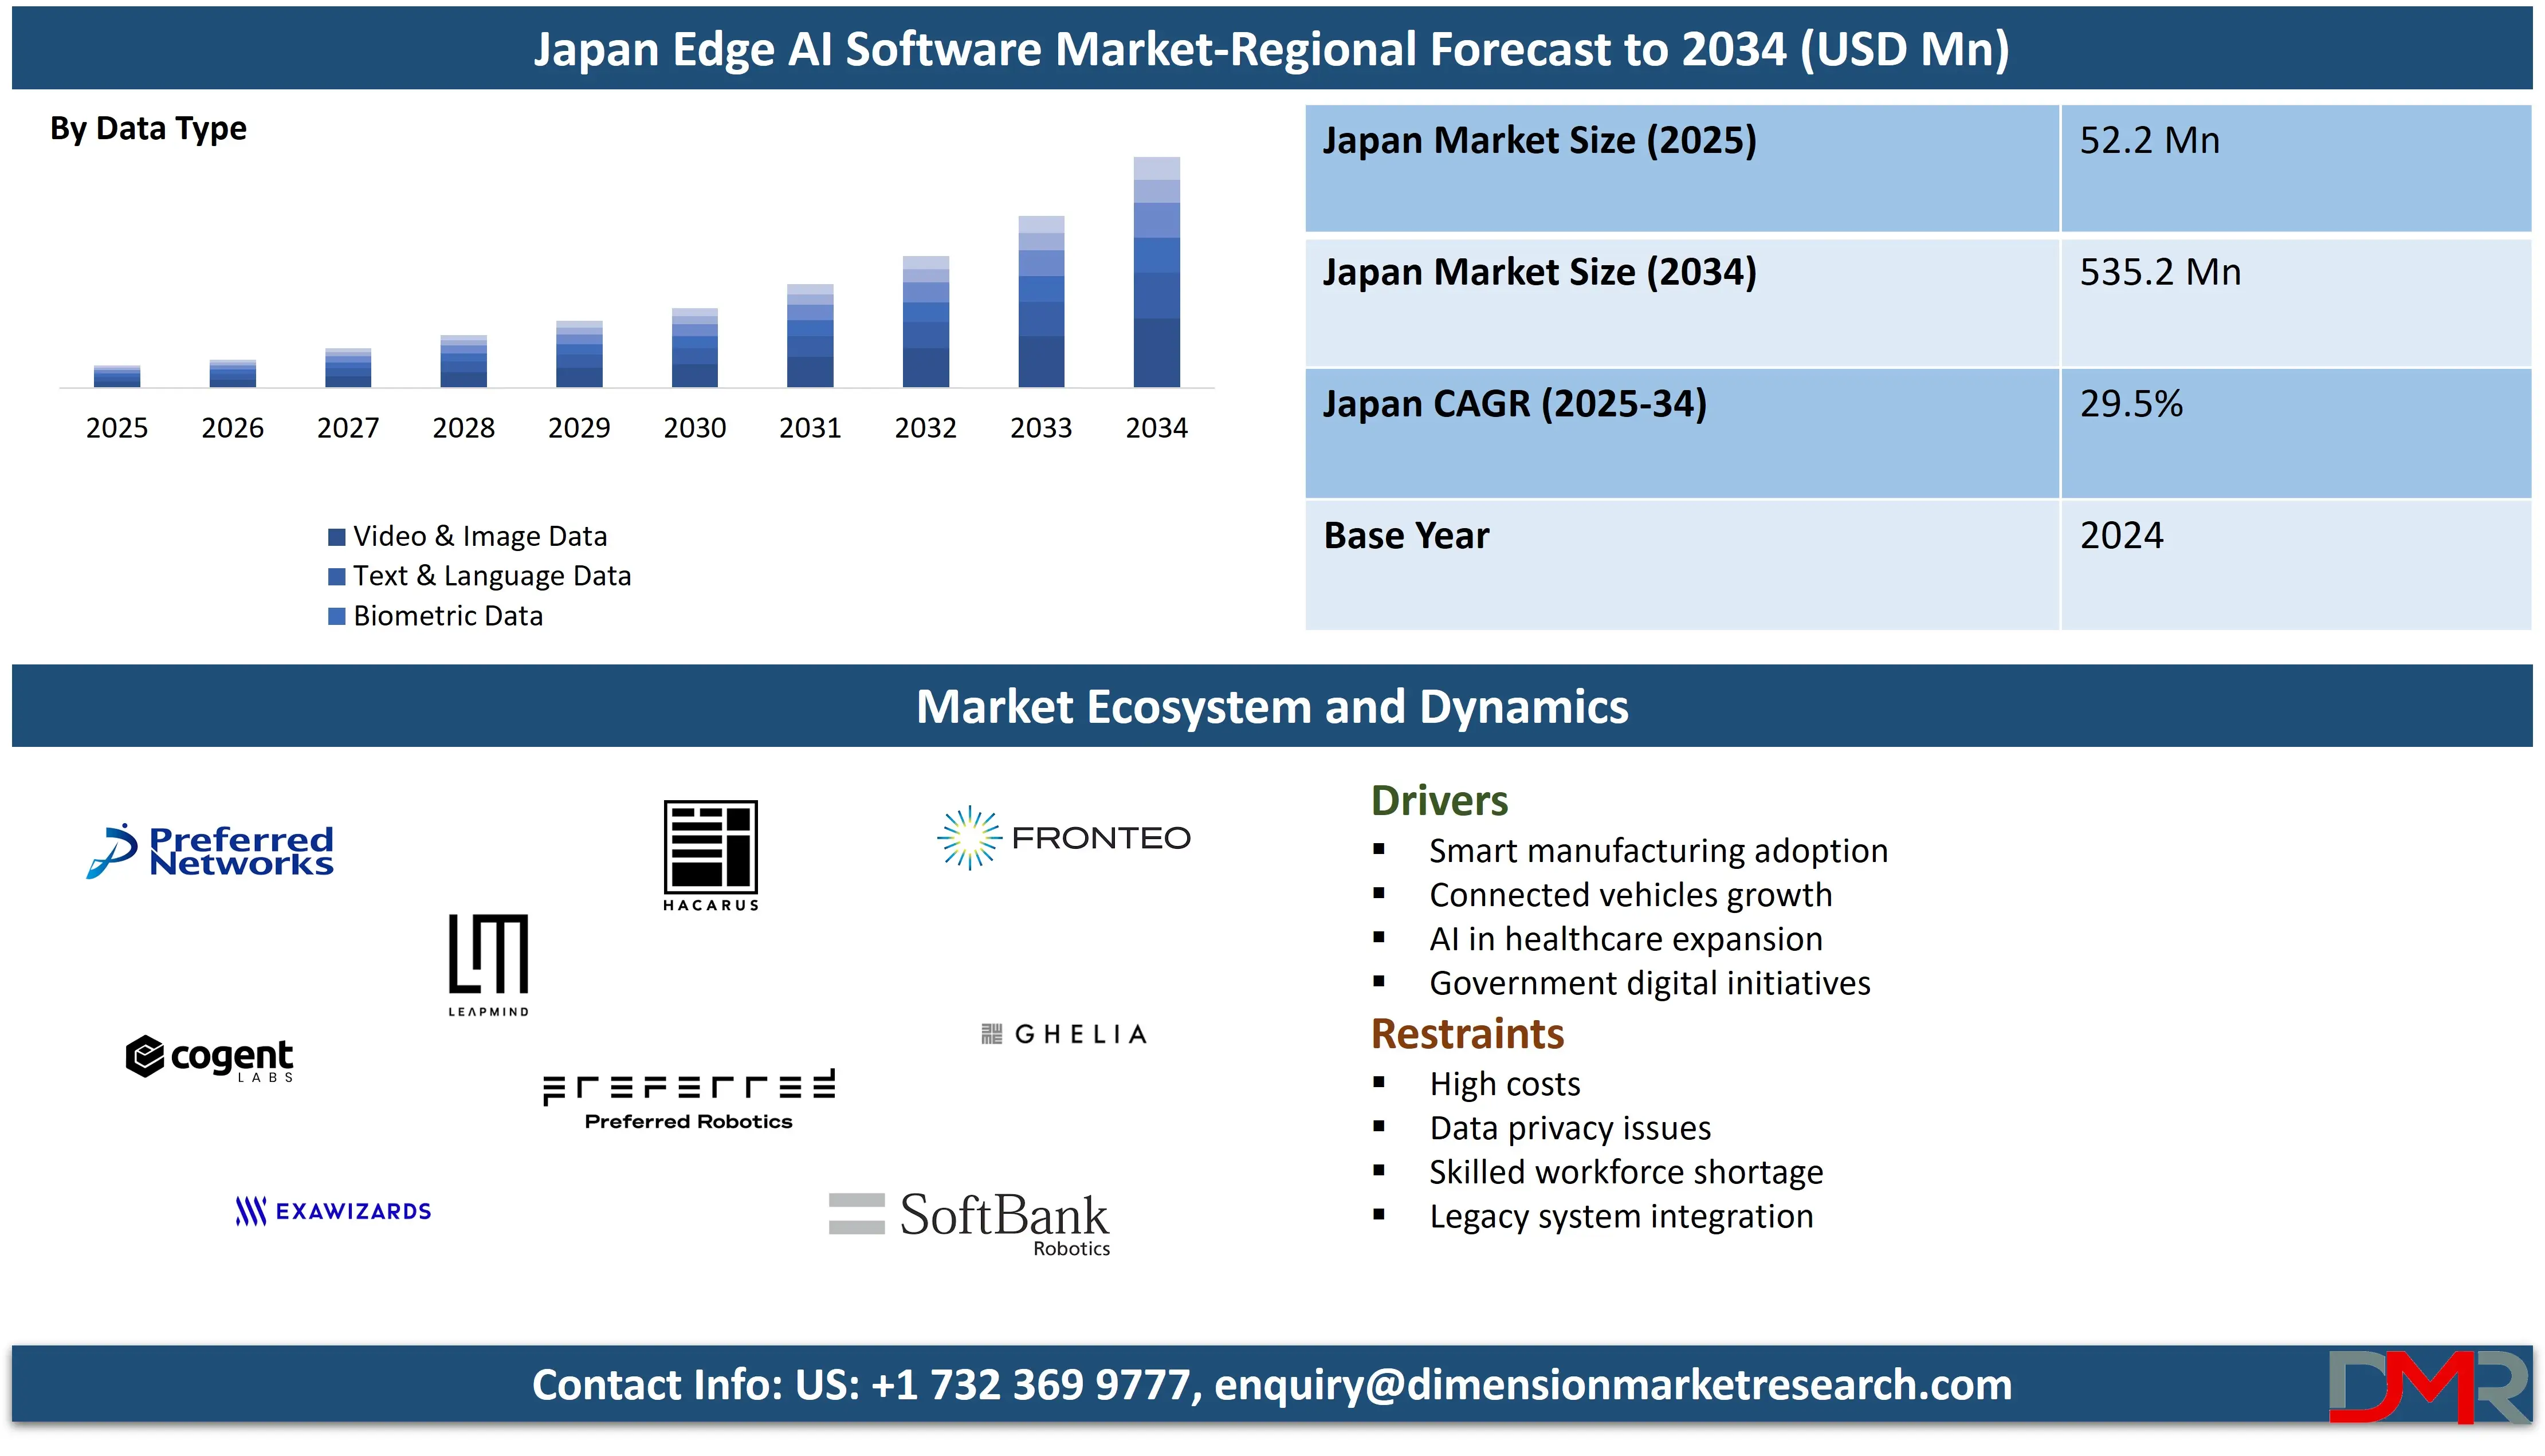Click the Text & Language Data legend swatch
The image size is (2545, 1456).
(x=337, y=576)
